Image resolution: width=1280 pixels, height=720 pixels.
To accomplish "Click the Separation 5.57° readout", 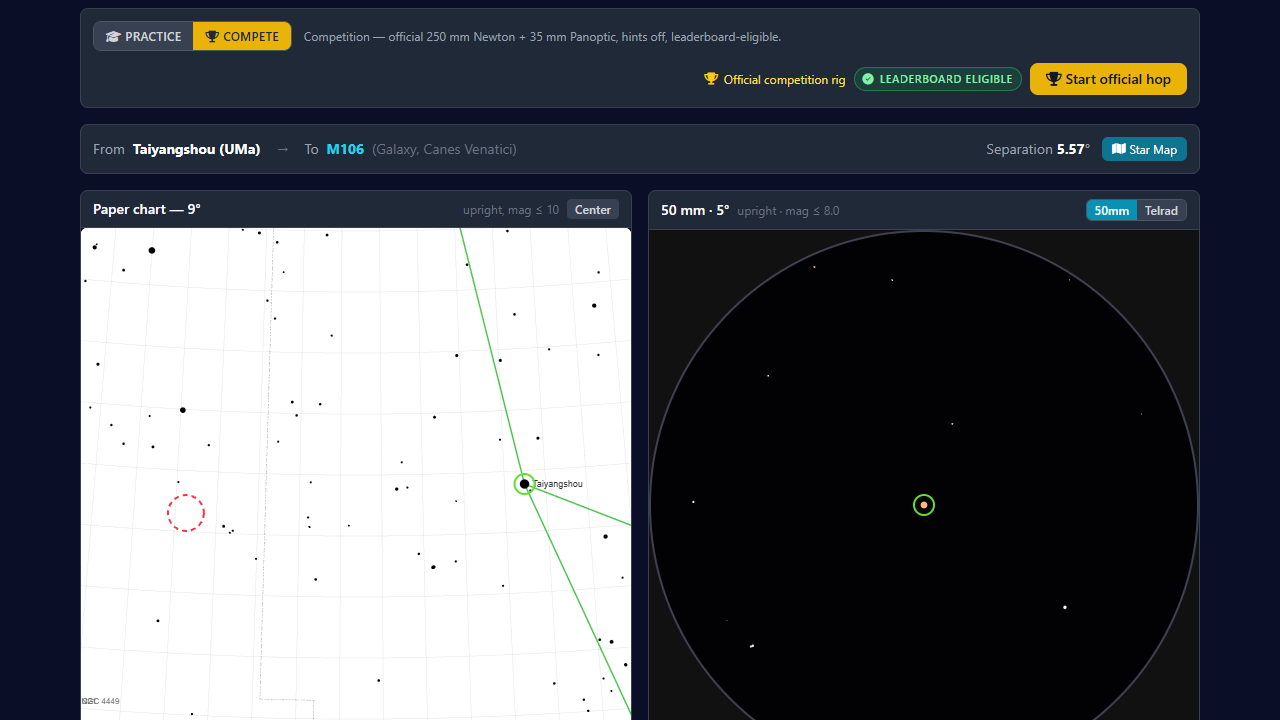I will 1038,149.
